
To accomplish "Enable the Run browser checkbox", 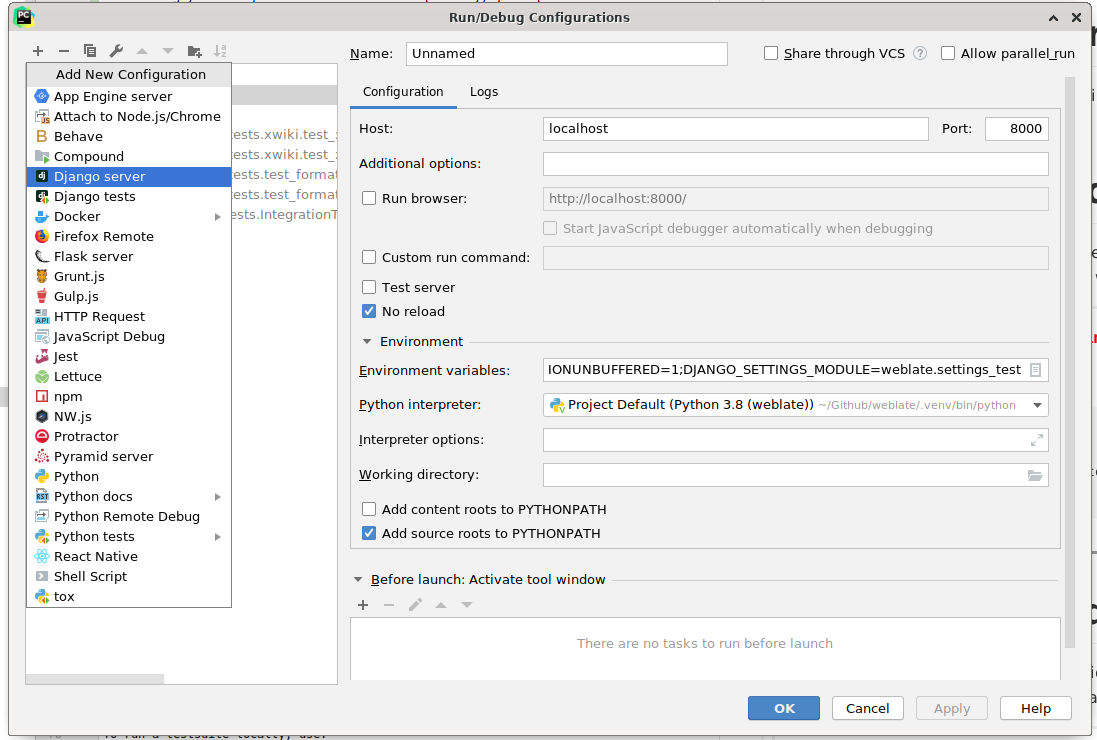I will [369, 198].
